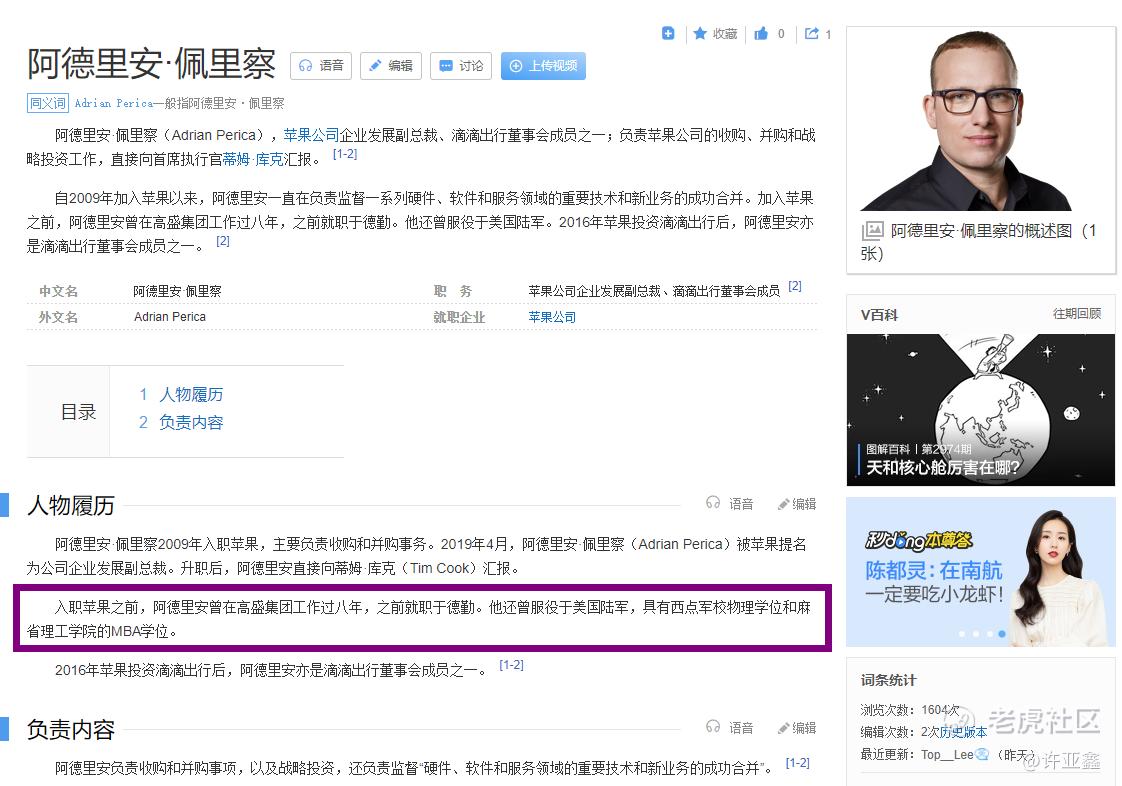Open the 历史版本 link in 词条统计
The image size is (1122, 786).
point(964,732)
